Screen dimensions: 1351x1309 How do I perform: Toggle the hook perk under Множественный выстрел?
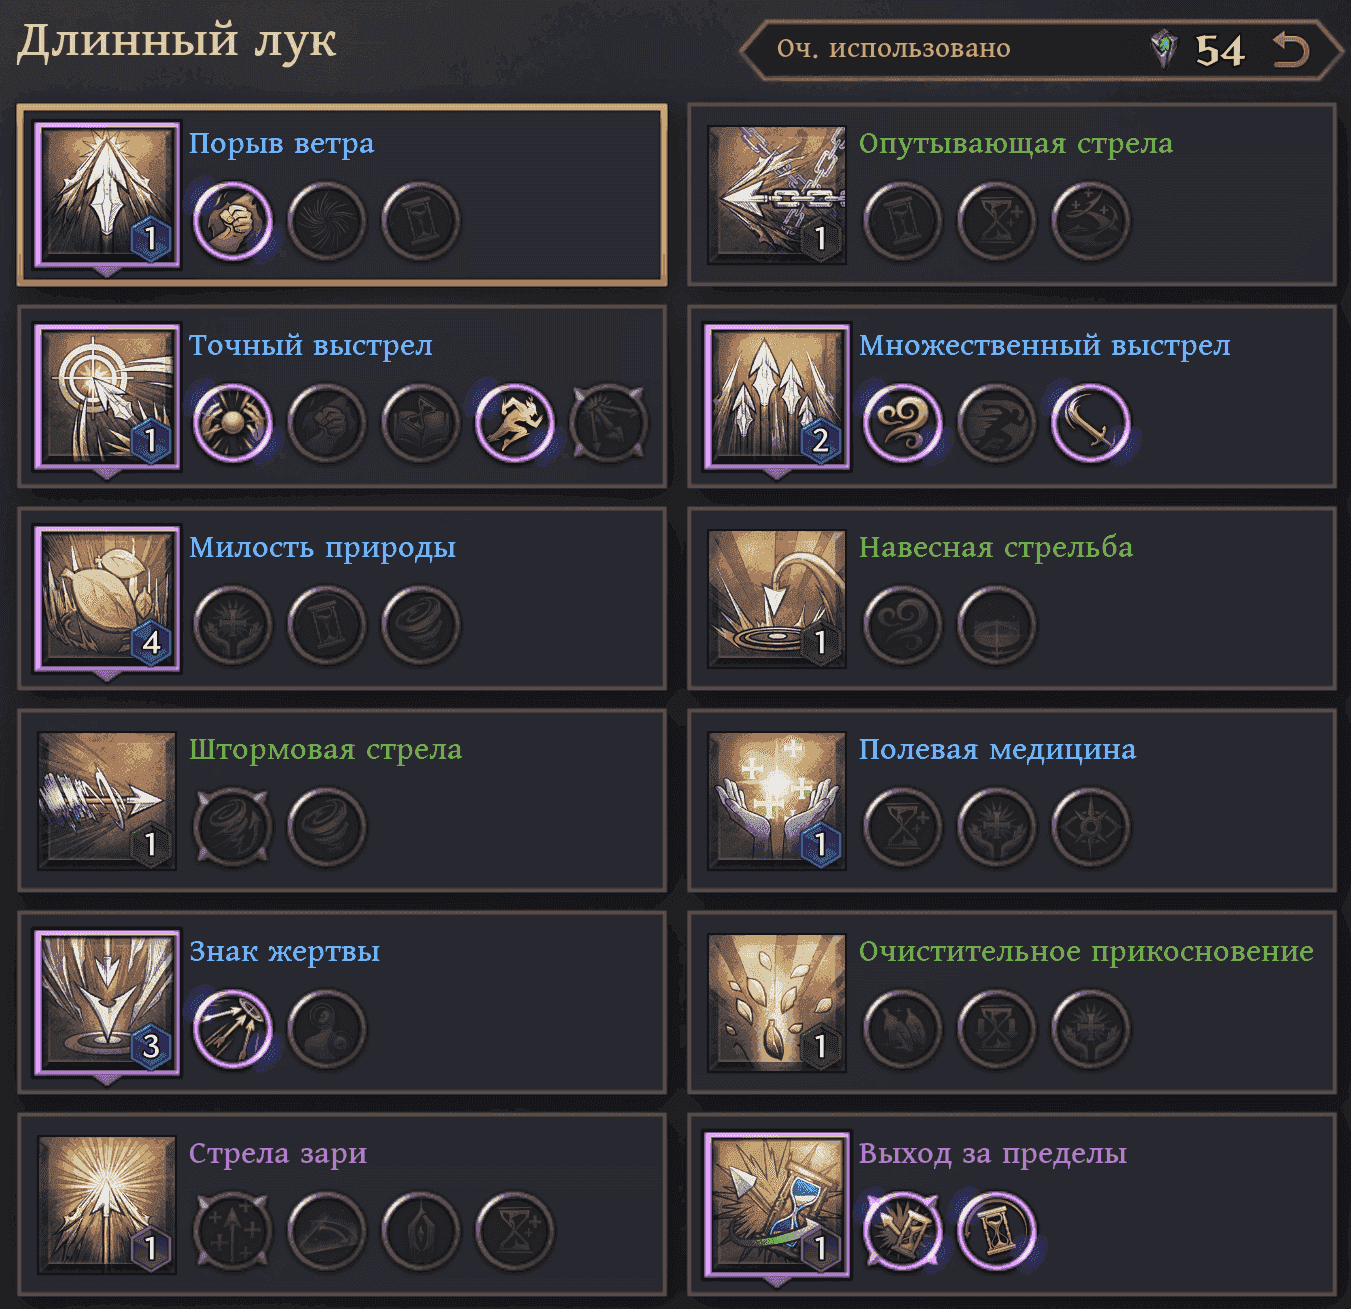(x=1090, y=423)
